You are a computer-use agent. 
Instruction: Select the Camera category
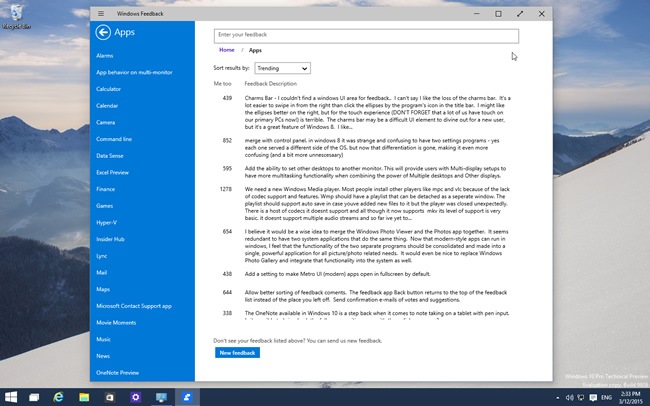105,122
